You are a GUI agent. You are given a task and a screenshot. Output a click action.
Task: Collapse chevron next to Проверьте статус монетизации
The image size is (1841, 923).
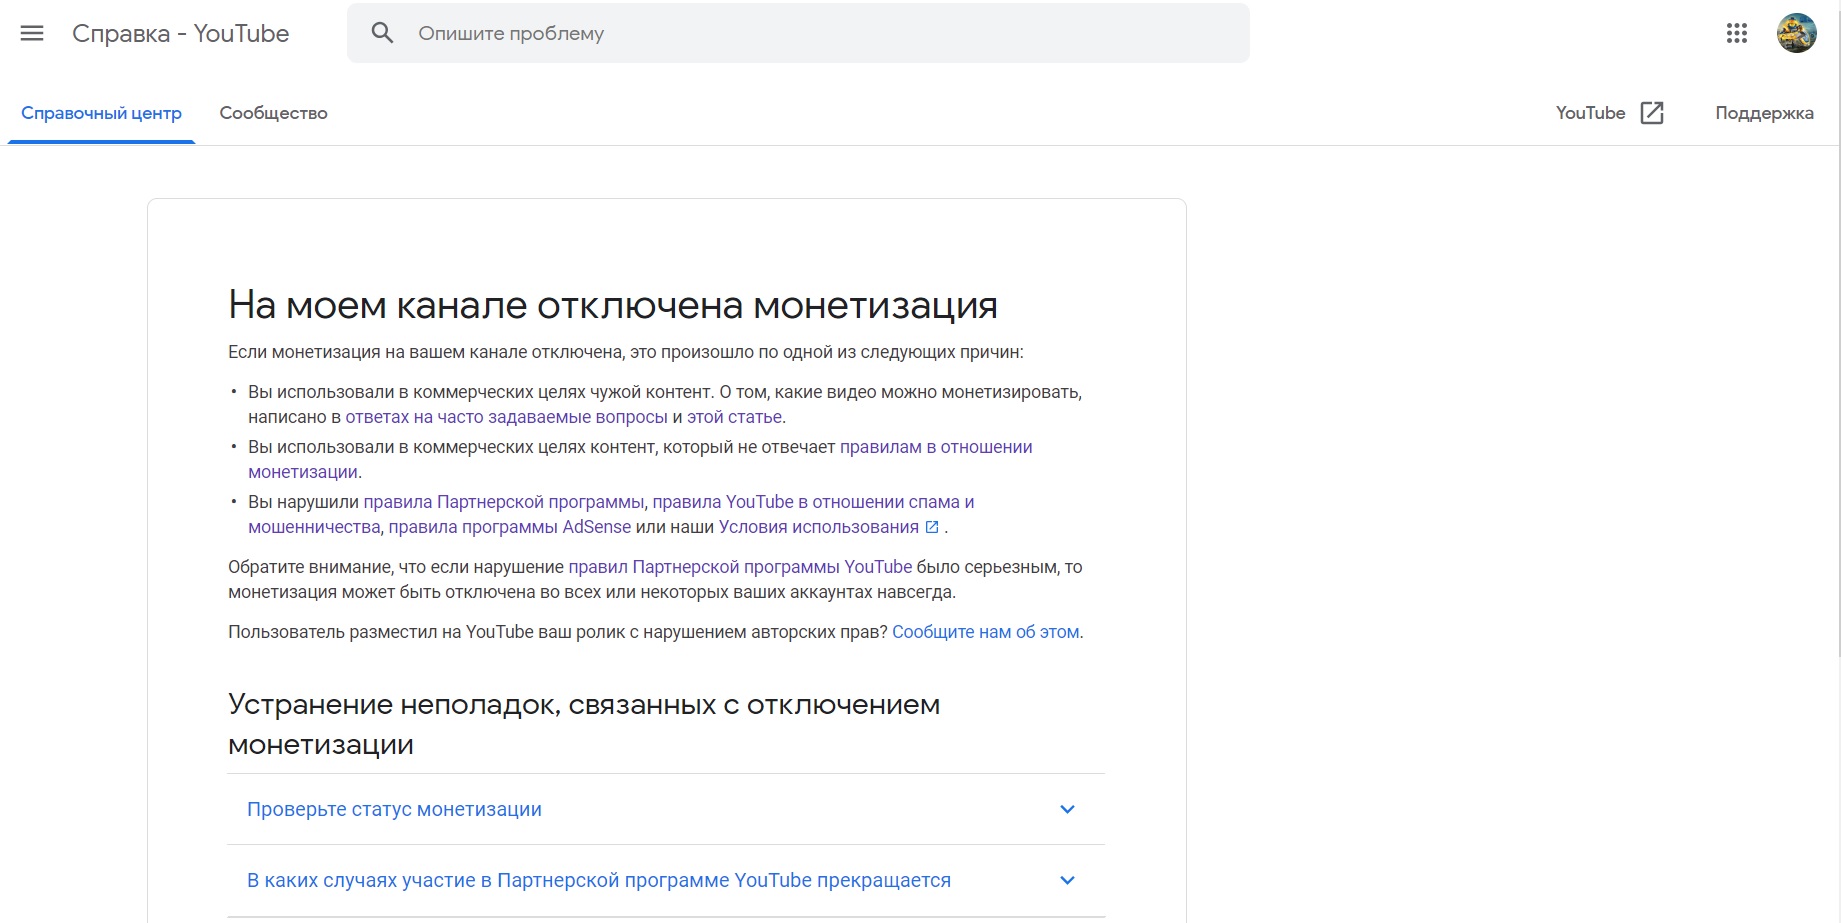click(x=1067, y=809)
